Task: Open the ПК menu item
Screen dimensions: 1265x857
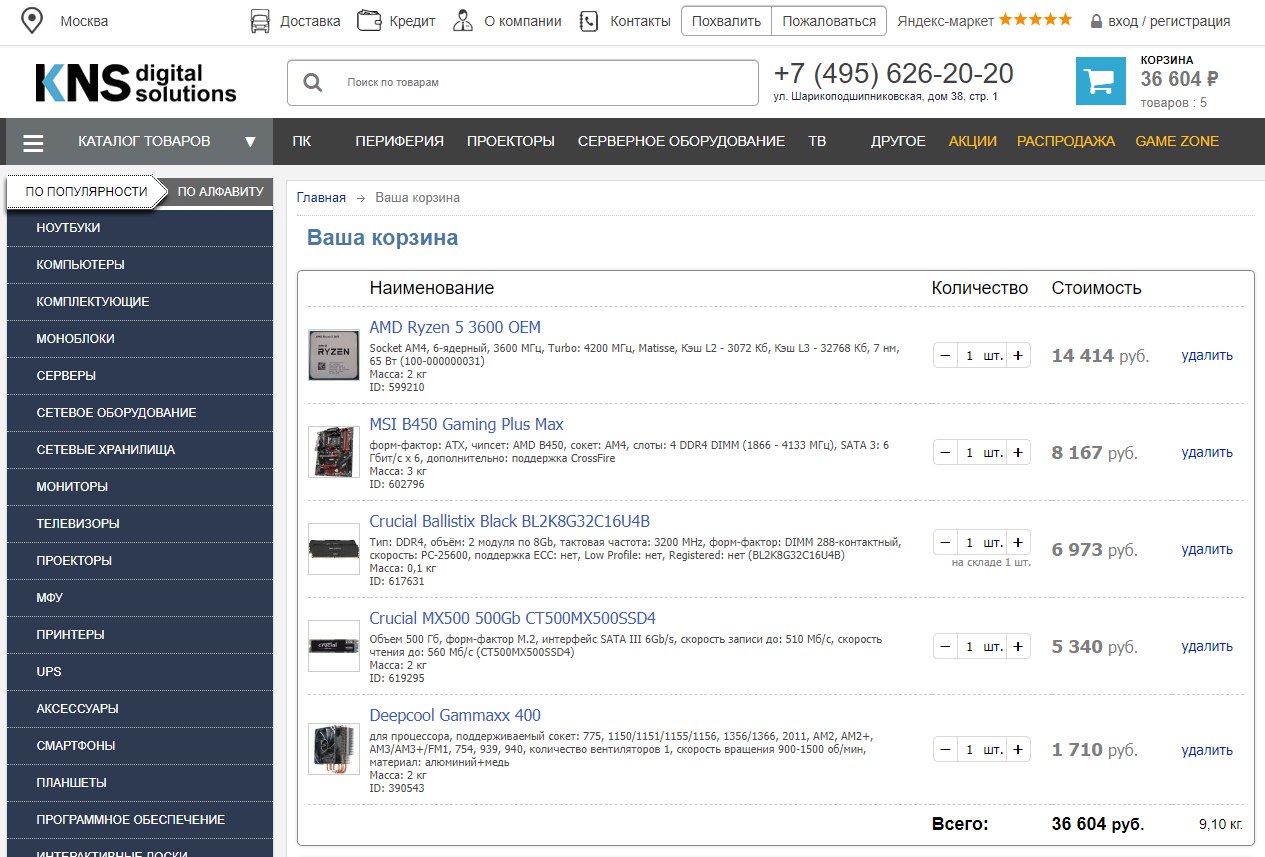Action: pyautogui.click(x=302, y=142)
